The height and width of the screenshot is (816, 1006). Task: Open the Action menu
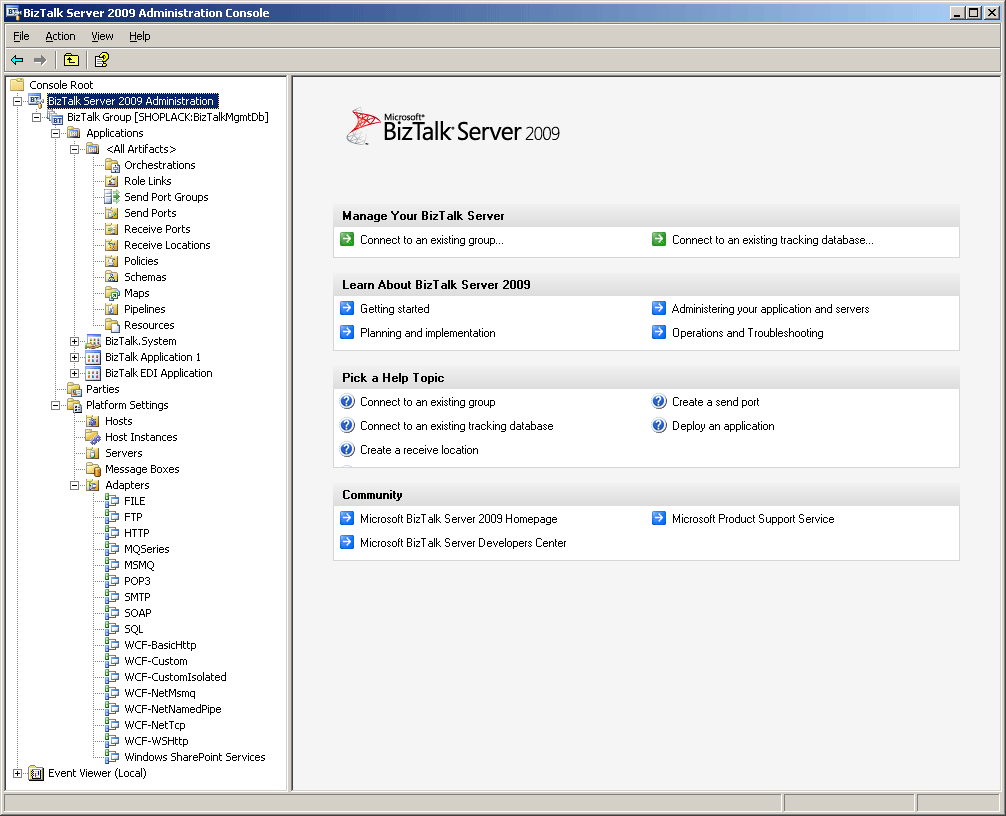[x=60, y=37]
